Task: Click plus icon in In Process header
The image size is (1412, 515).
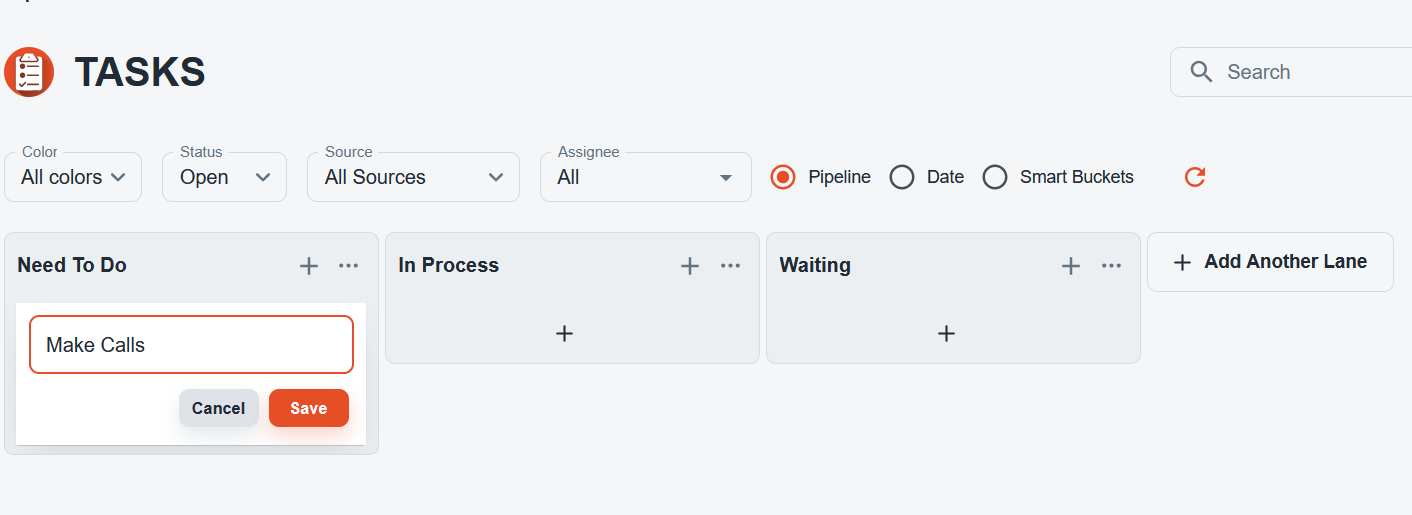Action: click(x=690, y=265)
